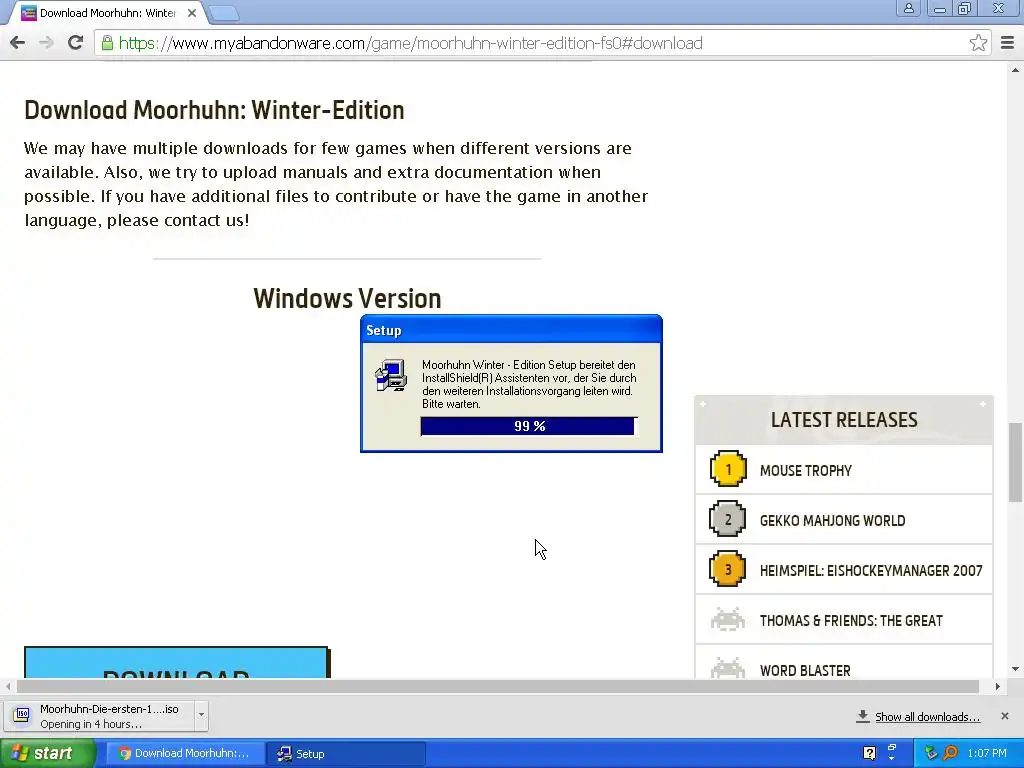The height and width of the screenshot is (768, 1024).
Task: Click invader icon beside Thomas & Friends
Action: (x=728, y=619)
